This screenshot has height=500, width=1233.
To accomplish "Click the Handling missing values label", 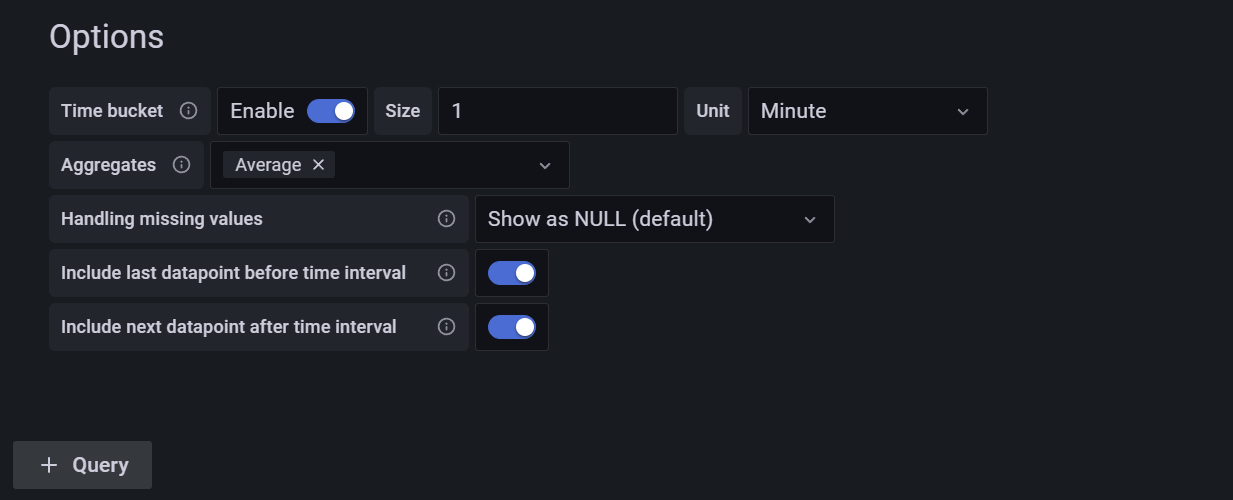I will coord(162,219).
